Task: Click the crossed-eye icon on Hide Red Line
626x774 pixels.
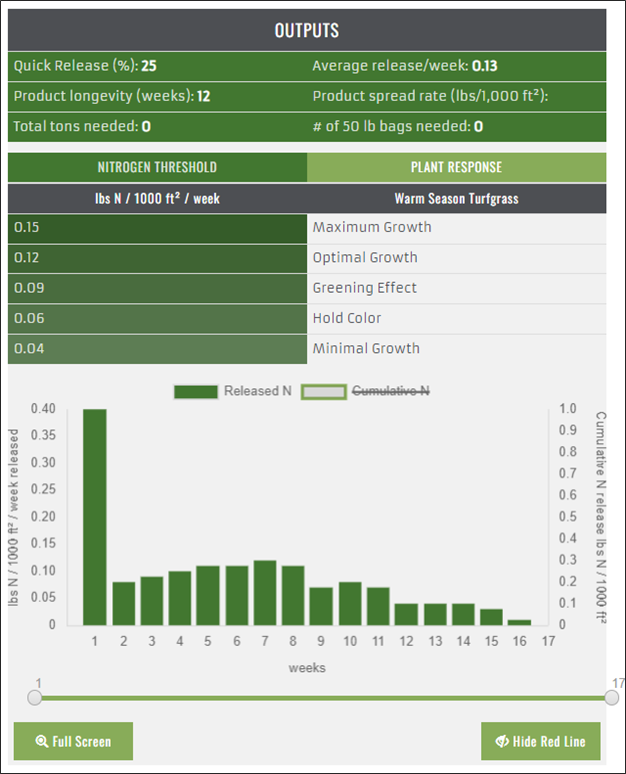Action: [502, 741]
